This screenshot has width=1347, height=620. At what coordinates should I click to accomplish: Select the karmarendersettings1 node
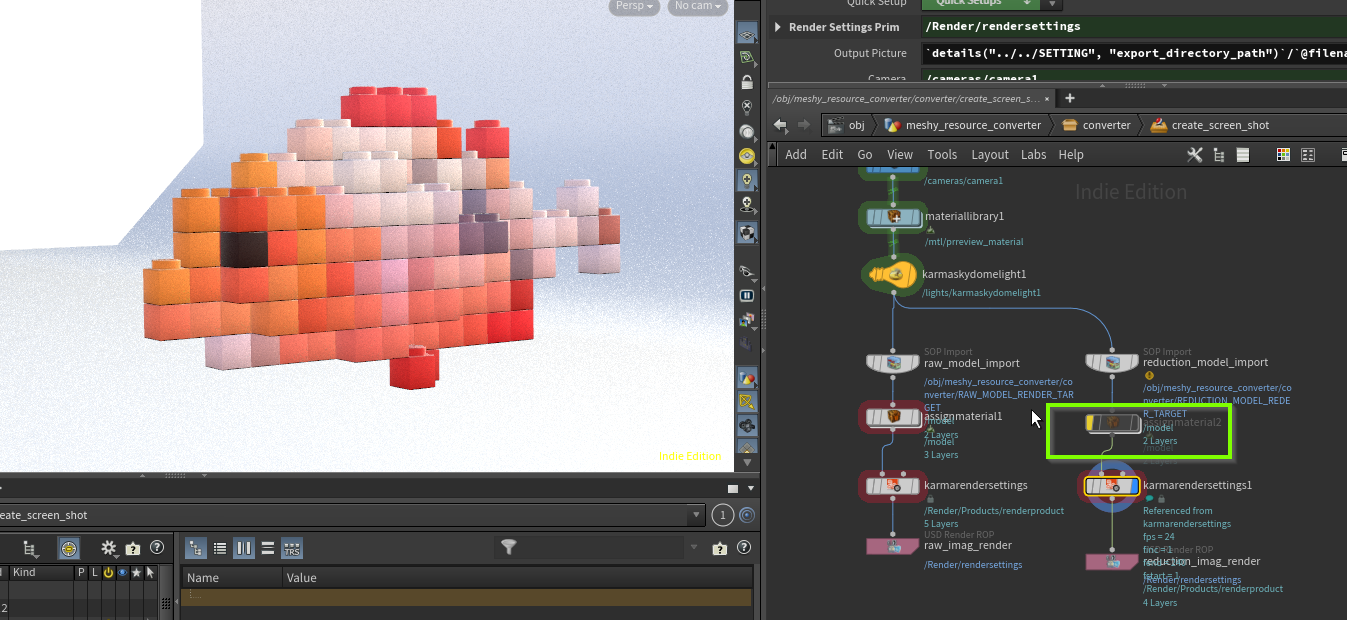(1112, 486)
